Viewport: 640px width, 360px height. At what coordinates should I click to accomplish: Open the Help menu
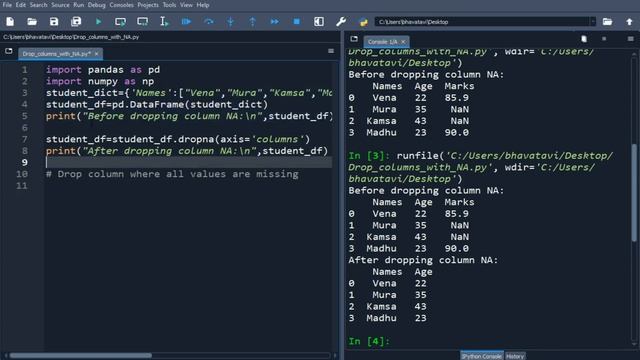click(x=203, y=5)
